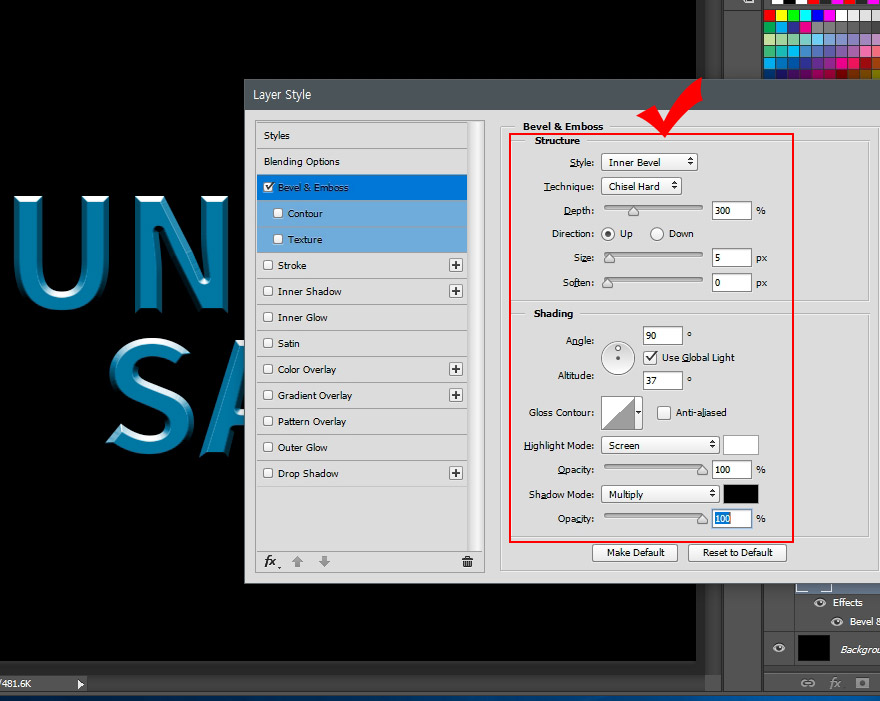880x701 pixels.
Task: Uncheck the Bevel & Emboss checkbox
Action: click(269, 187)
